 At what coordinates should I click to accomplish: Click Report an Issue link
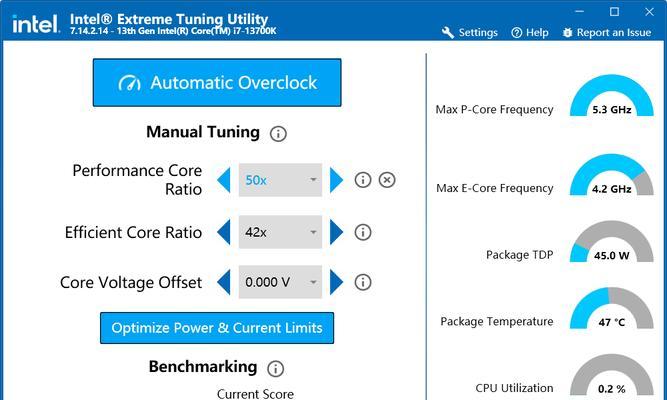tap(607, 33)
